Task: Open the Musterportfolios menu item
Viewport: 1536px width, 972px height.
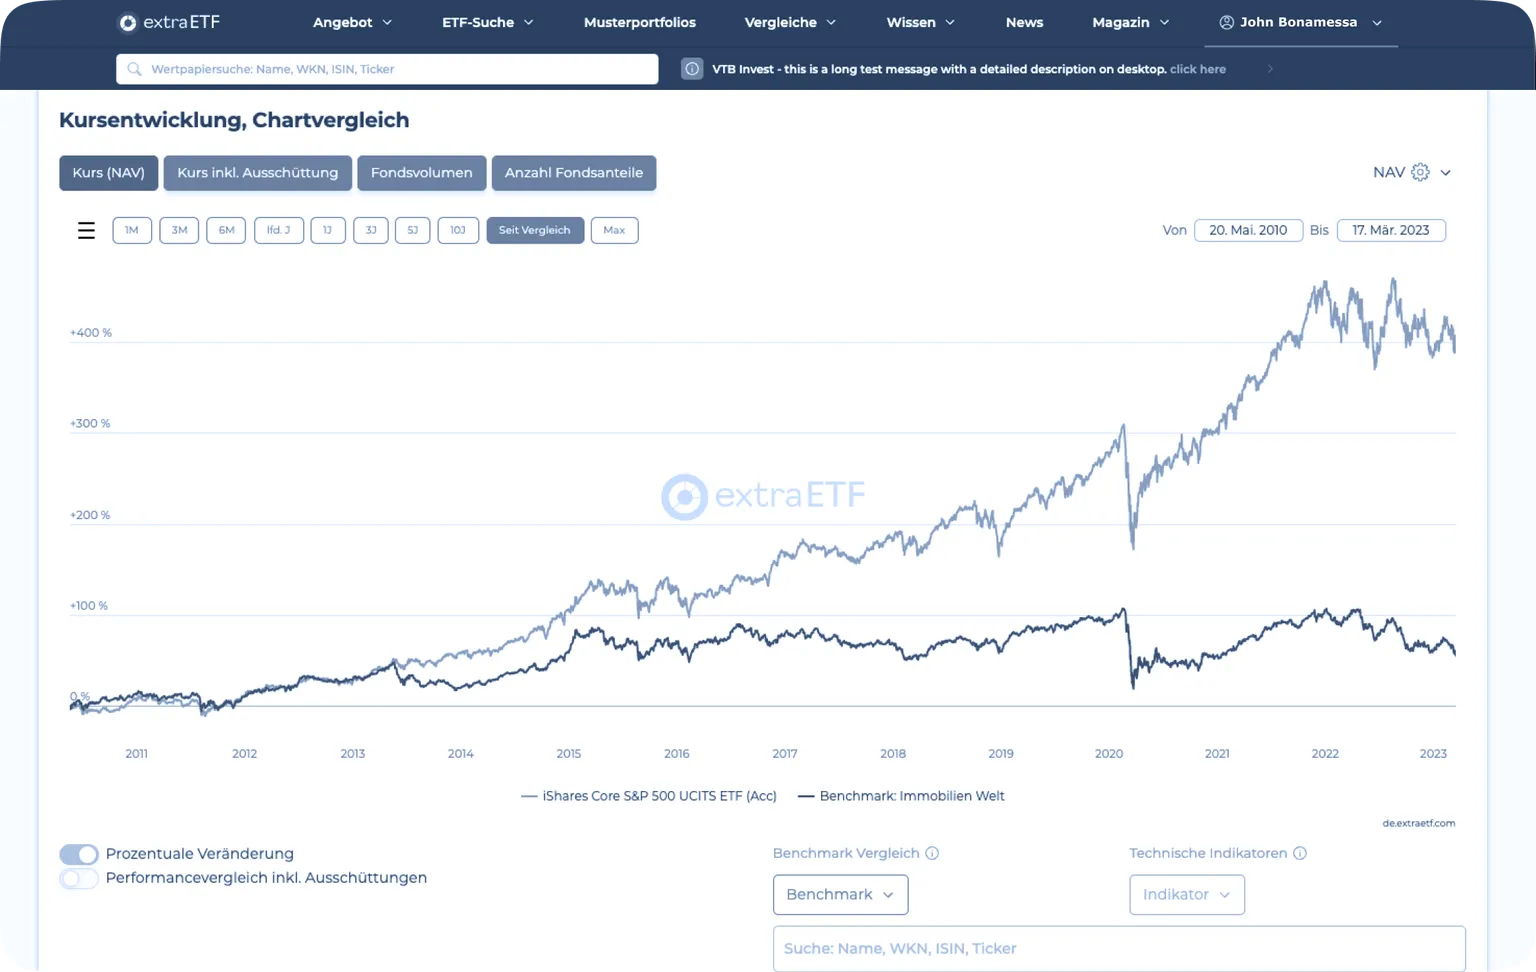Action: click(640, 22)
